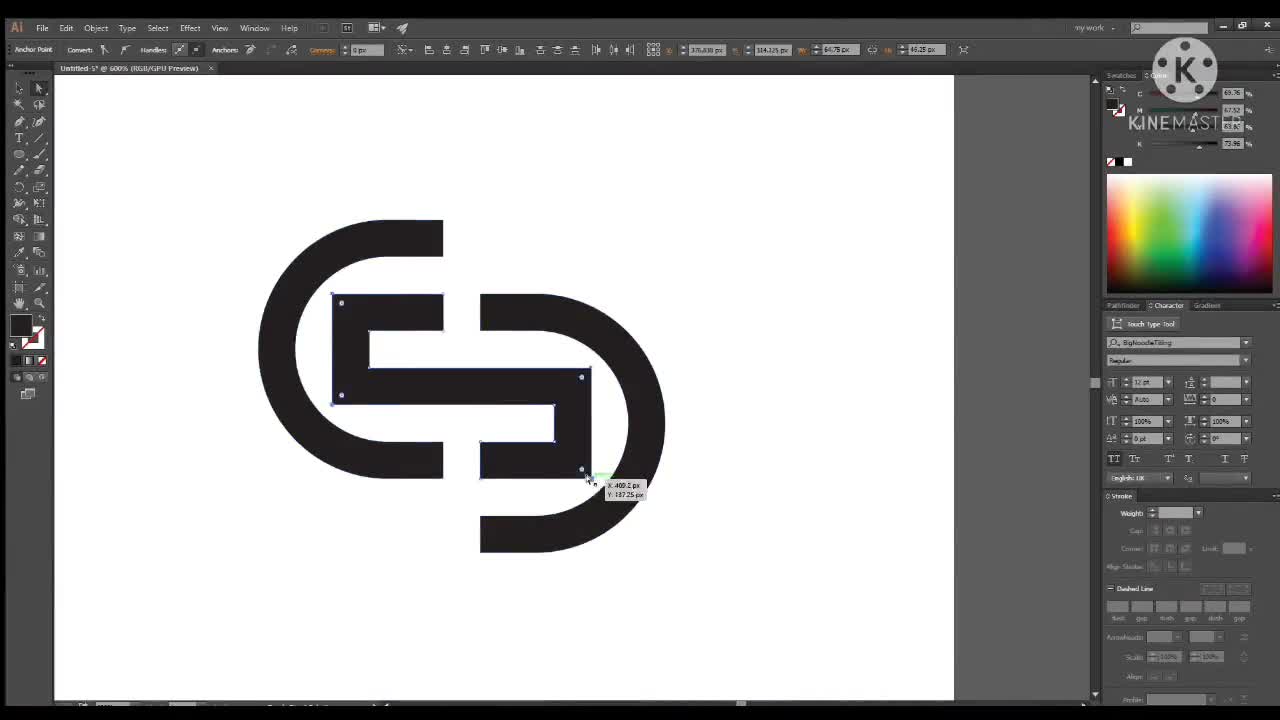Viewport: 1280px width, 720px height.
Task: Open the Bridge 'St' stock icon
Action: [347, 27]
